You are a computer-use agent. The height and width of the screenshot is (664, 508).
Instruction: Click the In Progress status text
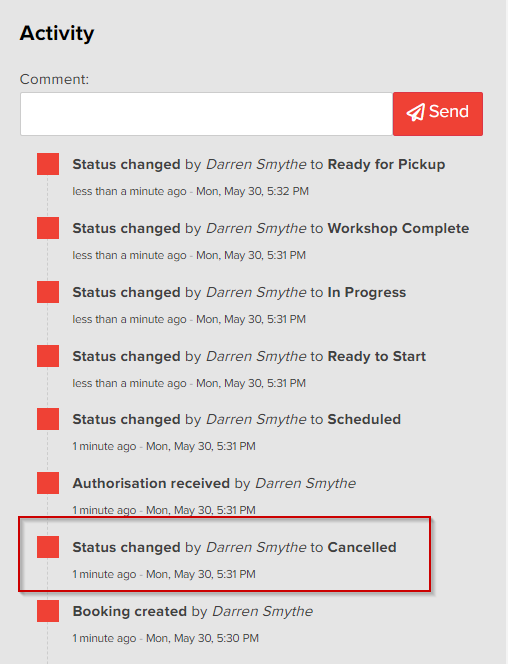pos(367,292)
